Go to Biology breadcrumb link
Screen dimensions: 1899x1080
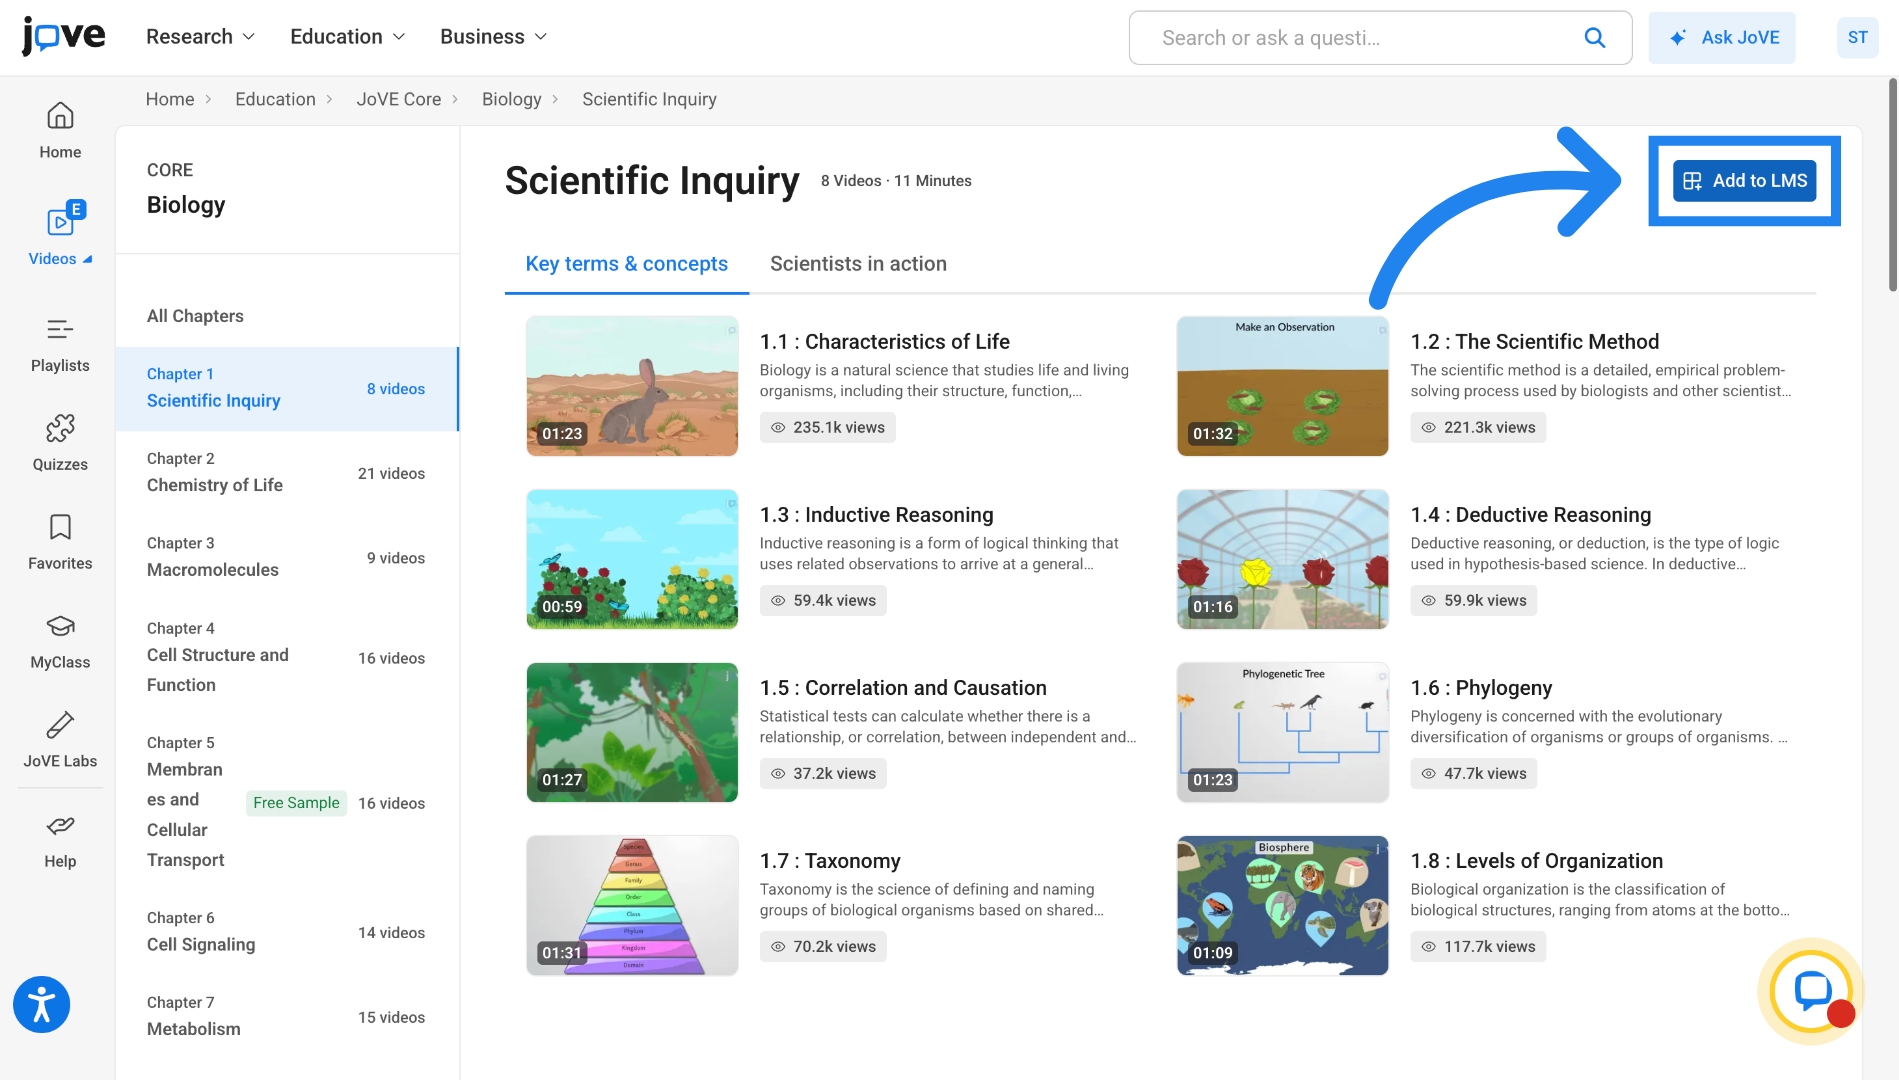coord(512,99)
